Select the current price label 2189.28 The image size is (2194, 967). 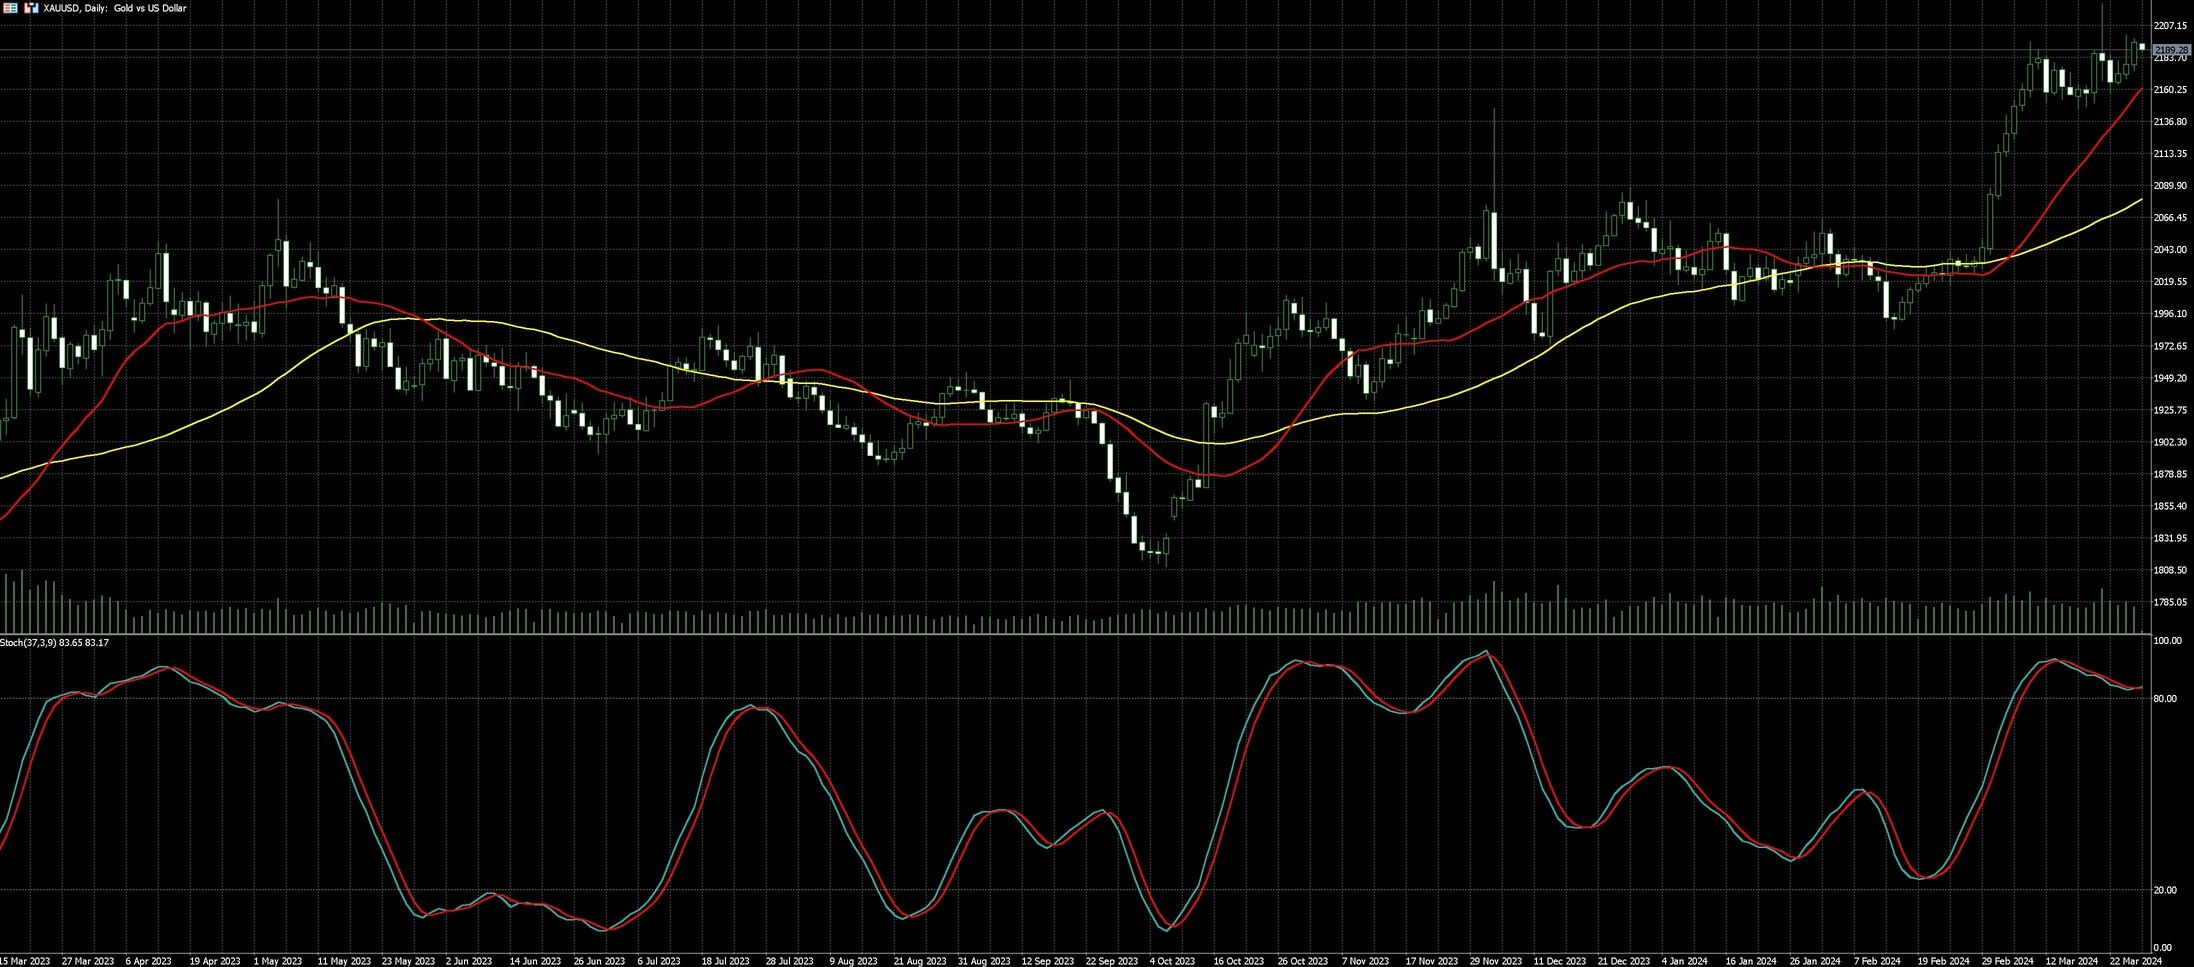pyautogui.click(x=2171, y=50)
